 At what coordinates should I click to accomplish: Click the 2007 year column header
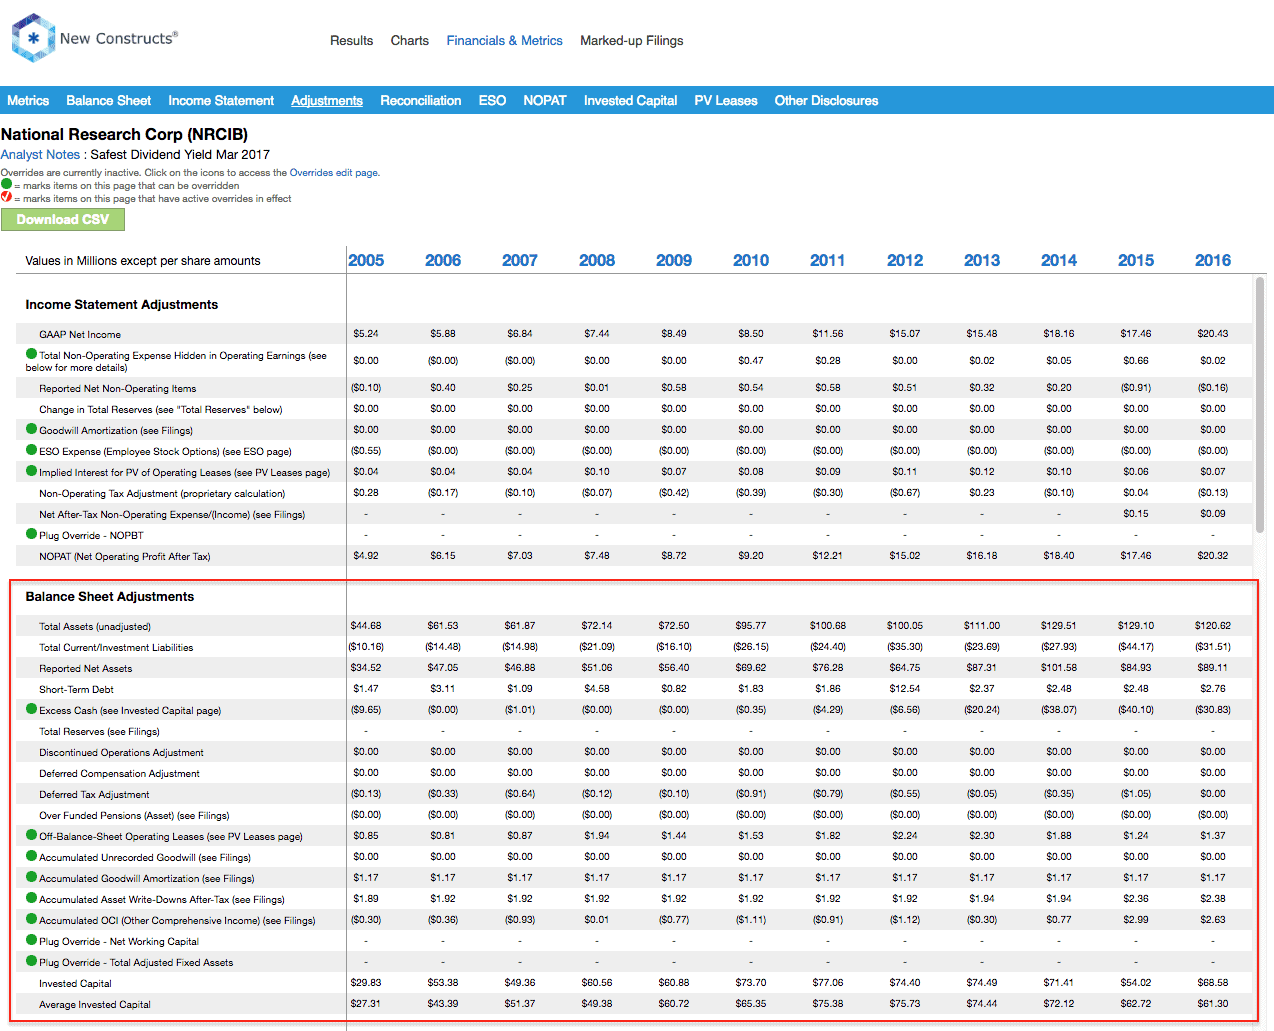520,261
